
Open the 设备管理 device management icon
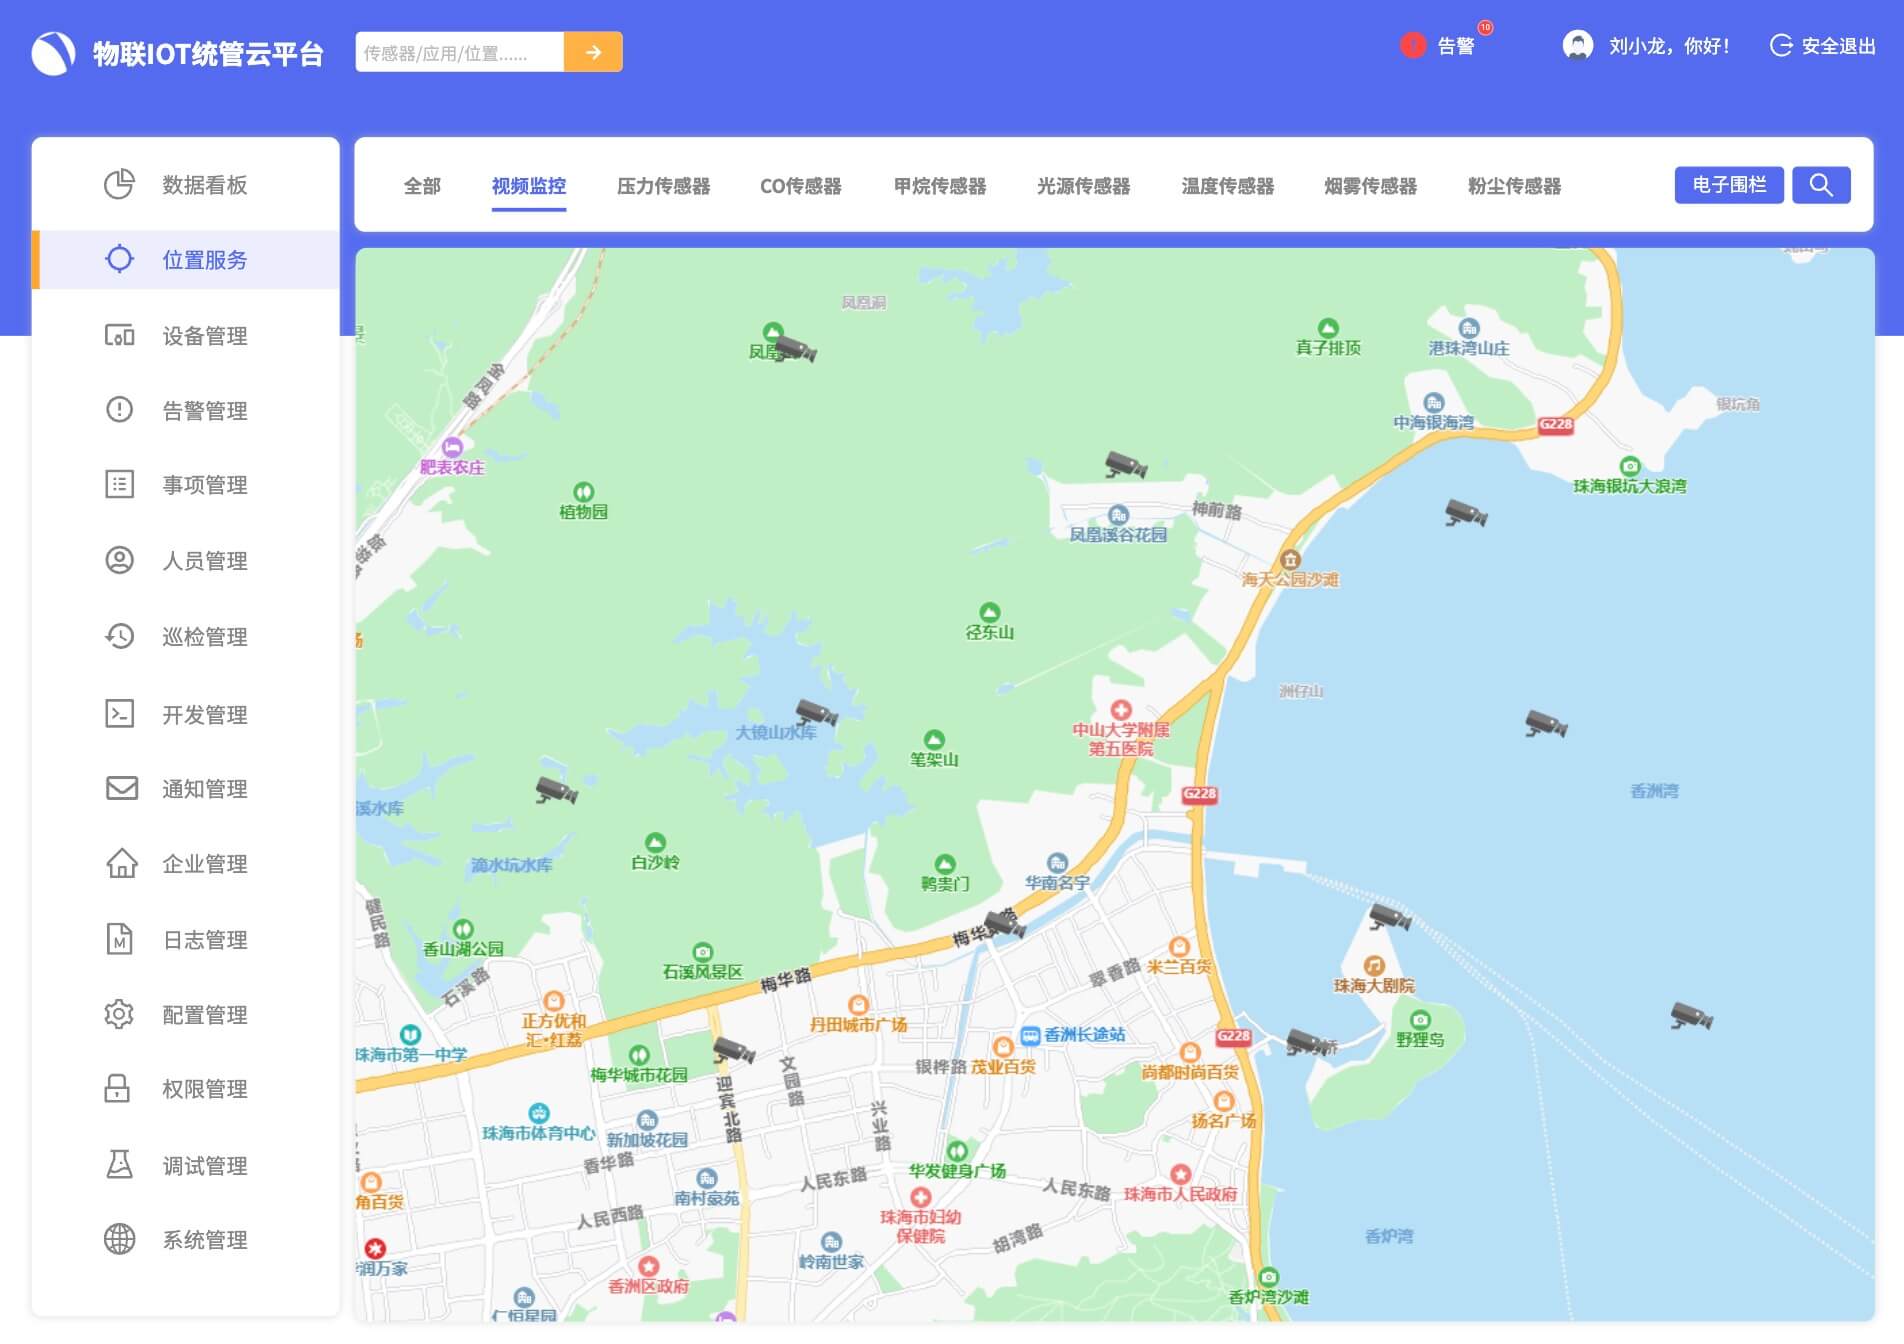120,336
